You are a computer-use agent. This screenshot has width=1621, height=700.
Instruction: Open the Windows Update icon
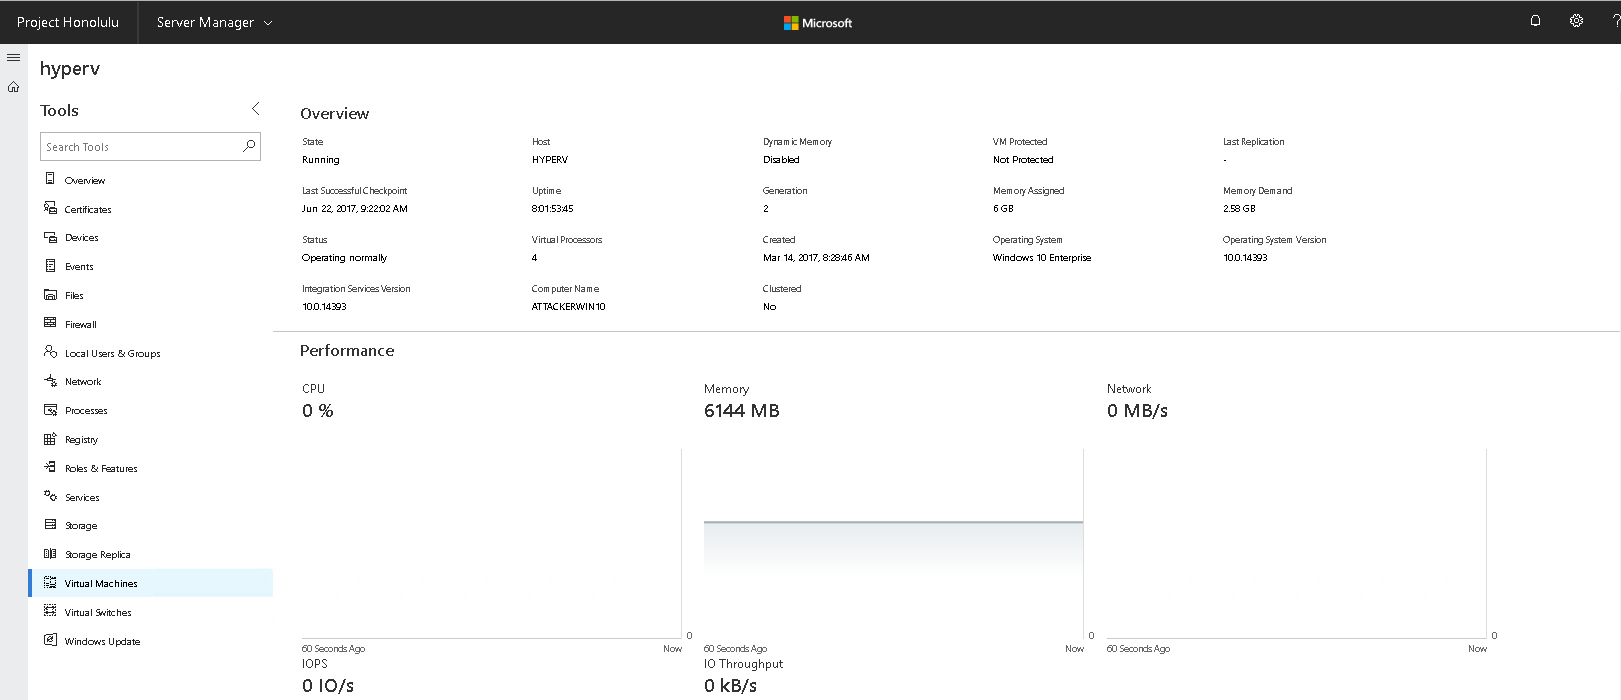tap(50, 640)
